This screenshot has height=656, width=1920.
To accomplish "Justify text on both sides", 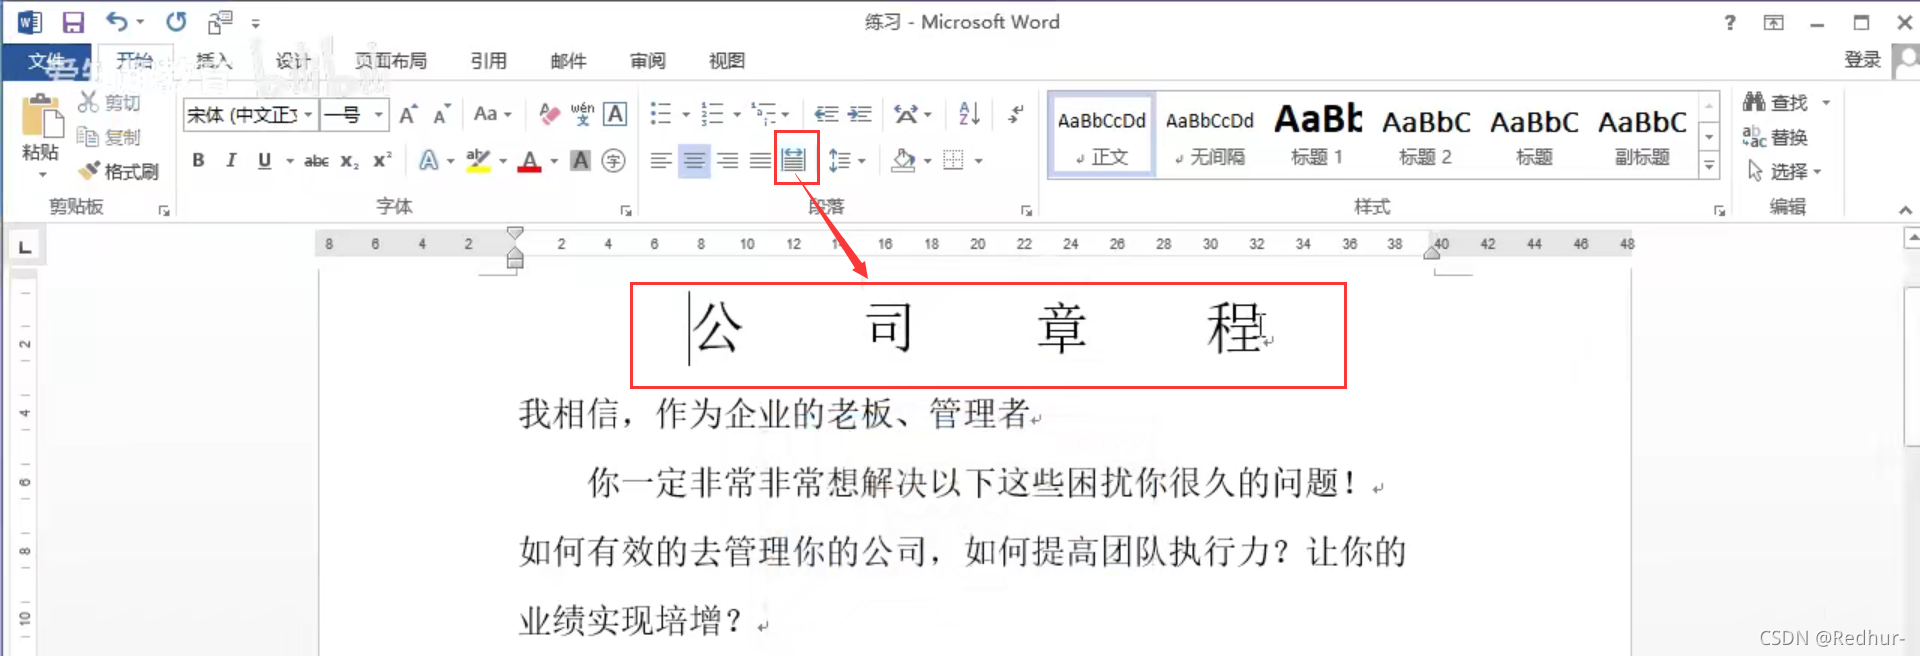I will pos(760,160).
